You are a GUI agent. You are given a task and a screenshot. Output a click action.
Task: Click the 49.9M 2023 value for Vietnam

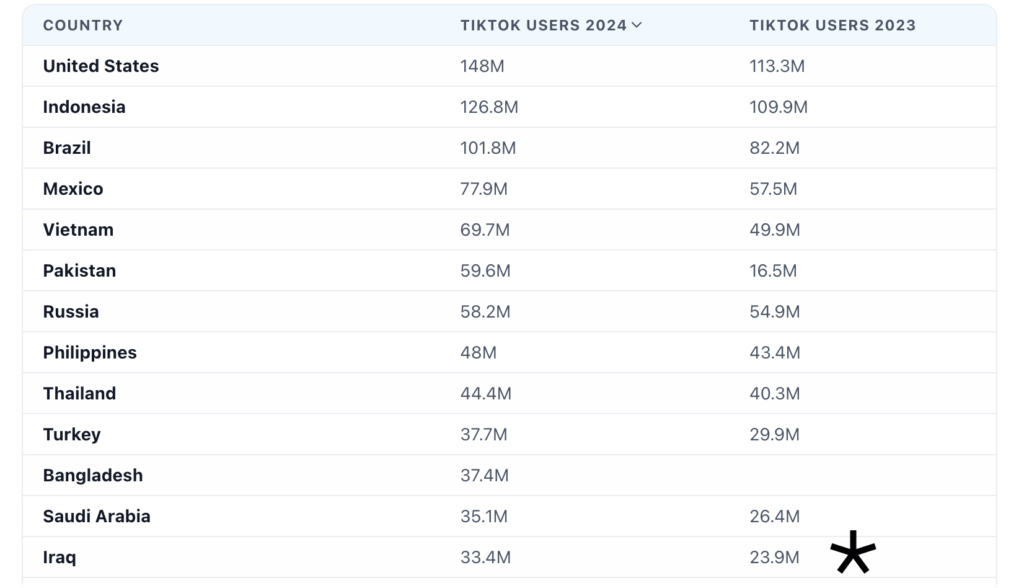coord(775,230)
